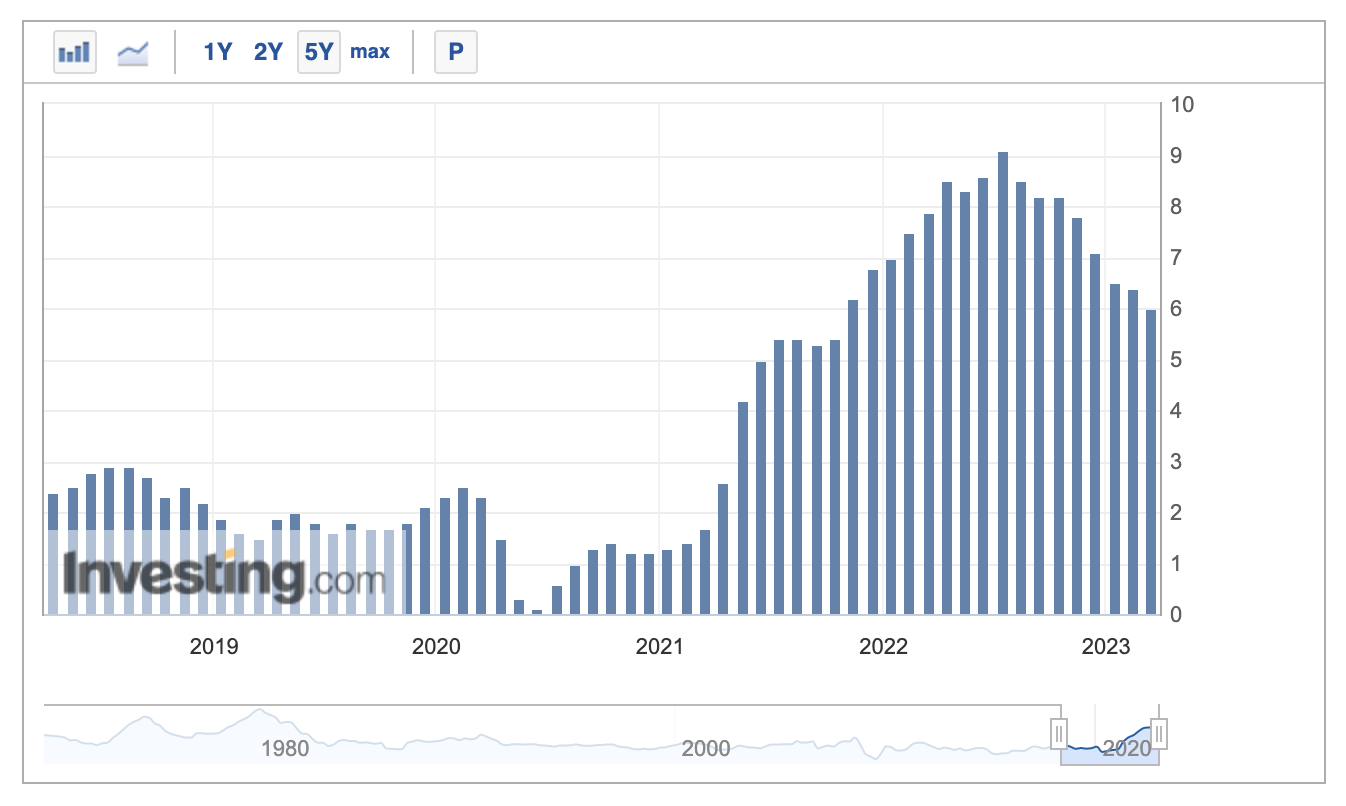The height and width of the screenshot is (806, 1346).
Task: Click the 2020 x-axis label
Action: (436, 647)
